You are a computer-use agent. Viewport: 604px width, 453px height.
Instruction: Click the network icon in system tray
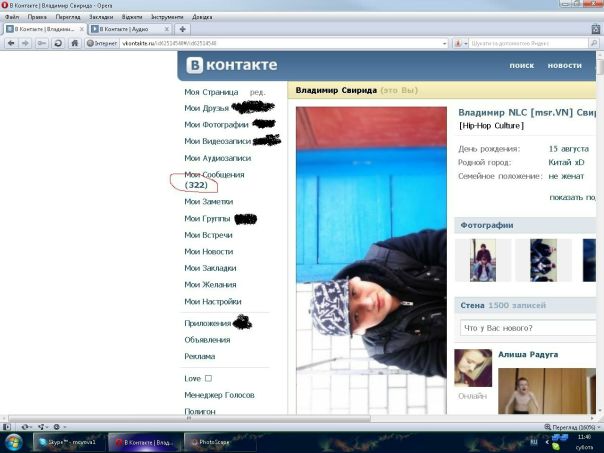(x=560, y=438)
